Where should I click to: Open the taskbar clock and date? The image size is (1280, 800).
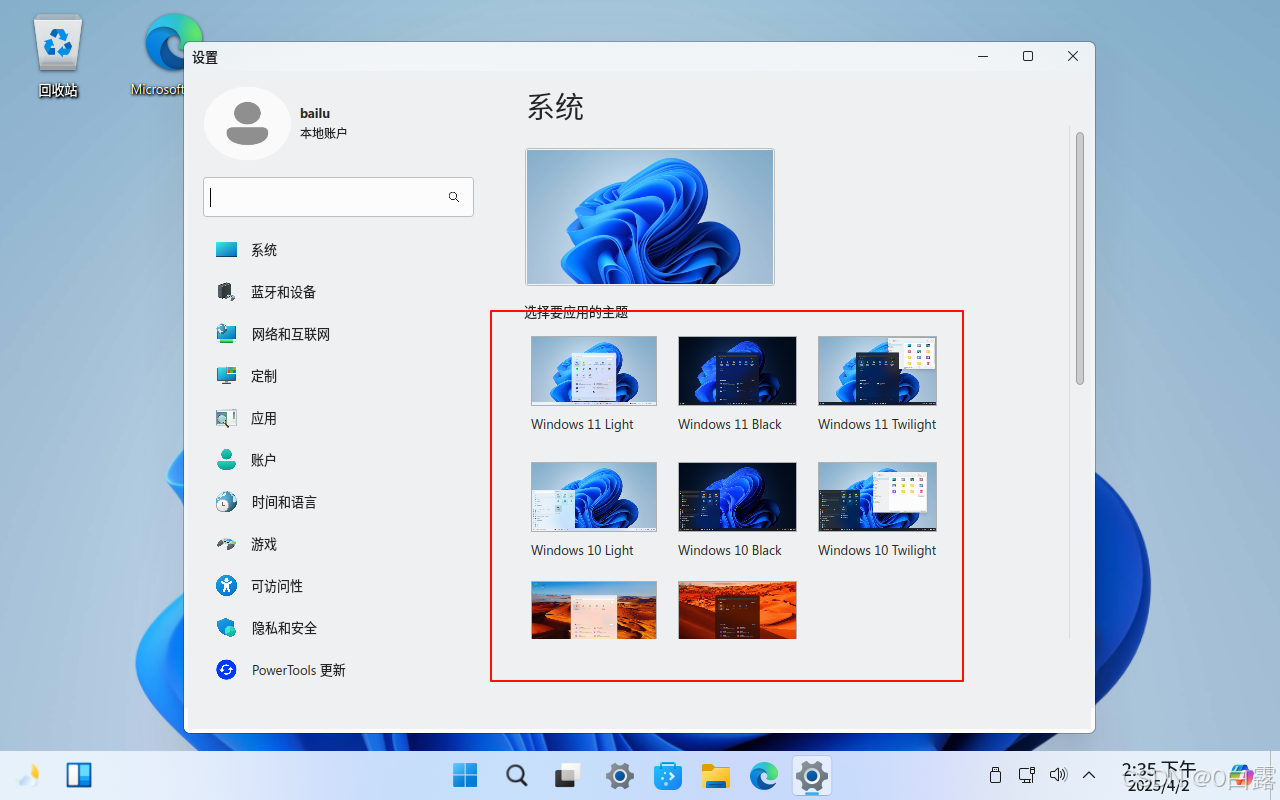(x=1158, y=776)
